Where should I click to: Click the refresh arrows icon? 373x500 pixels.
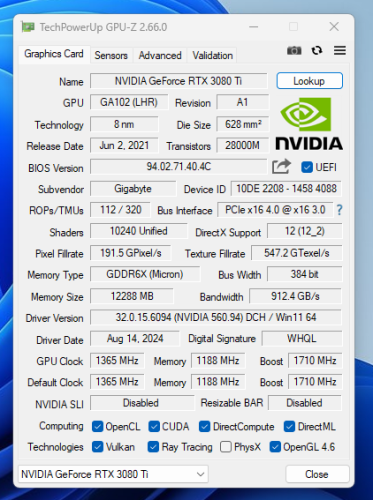point(317,50)
